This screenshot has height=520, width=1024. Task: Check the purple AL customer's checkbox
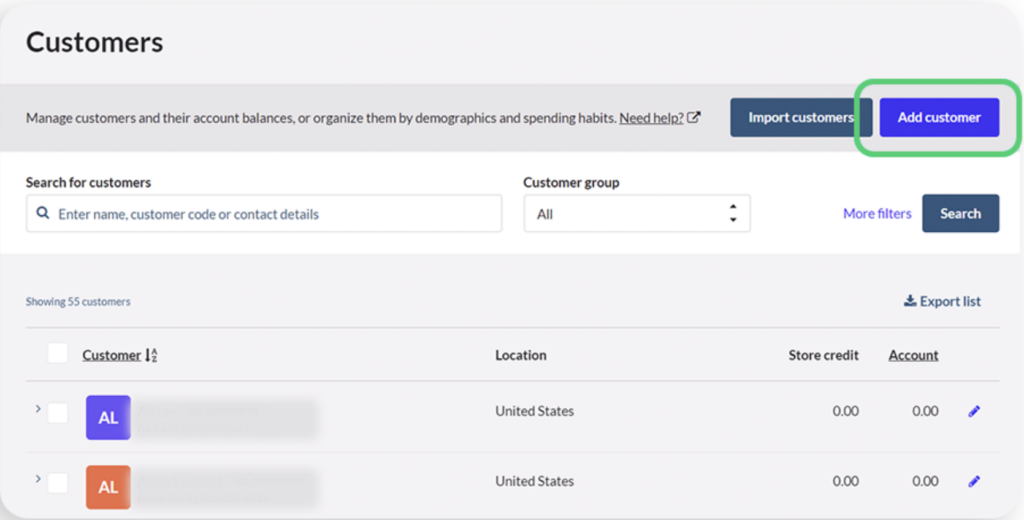(x=57, y=413)
